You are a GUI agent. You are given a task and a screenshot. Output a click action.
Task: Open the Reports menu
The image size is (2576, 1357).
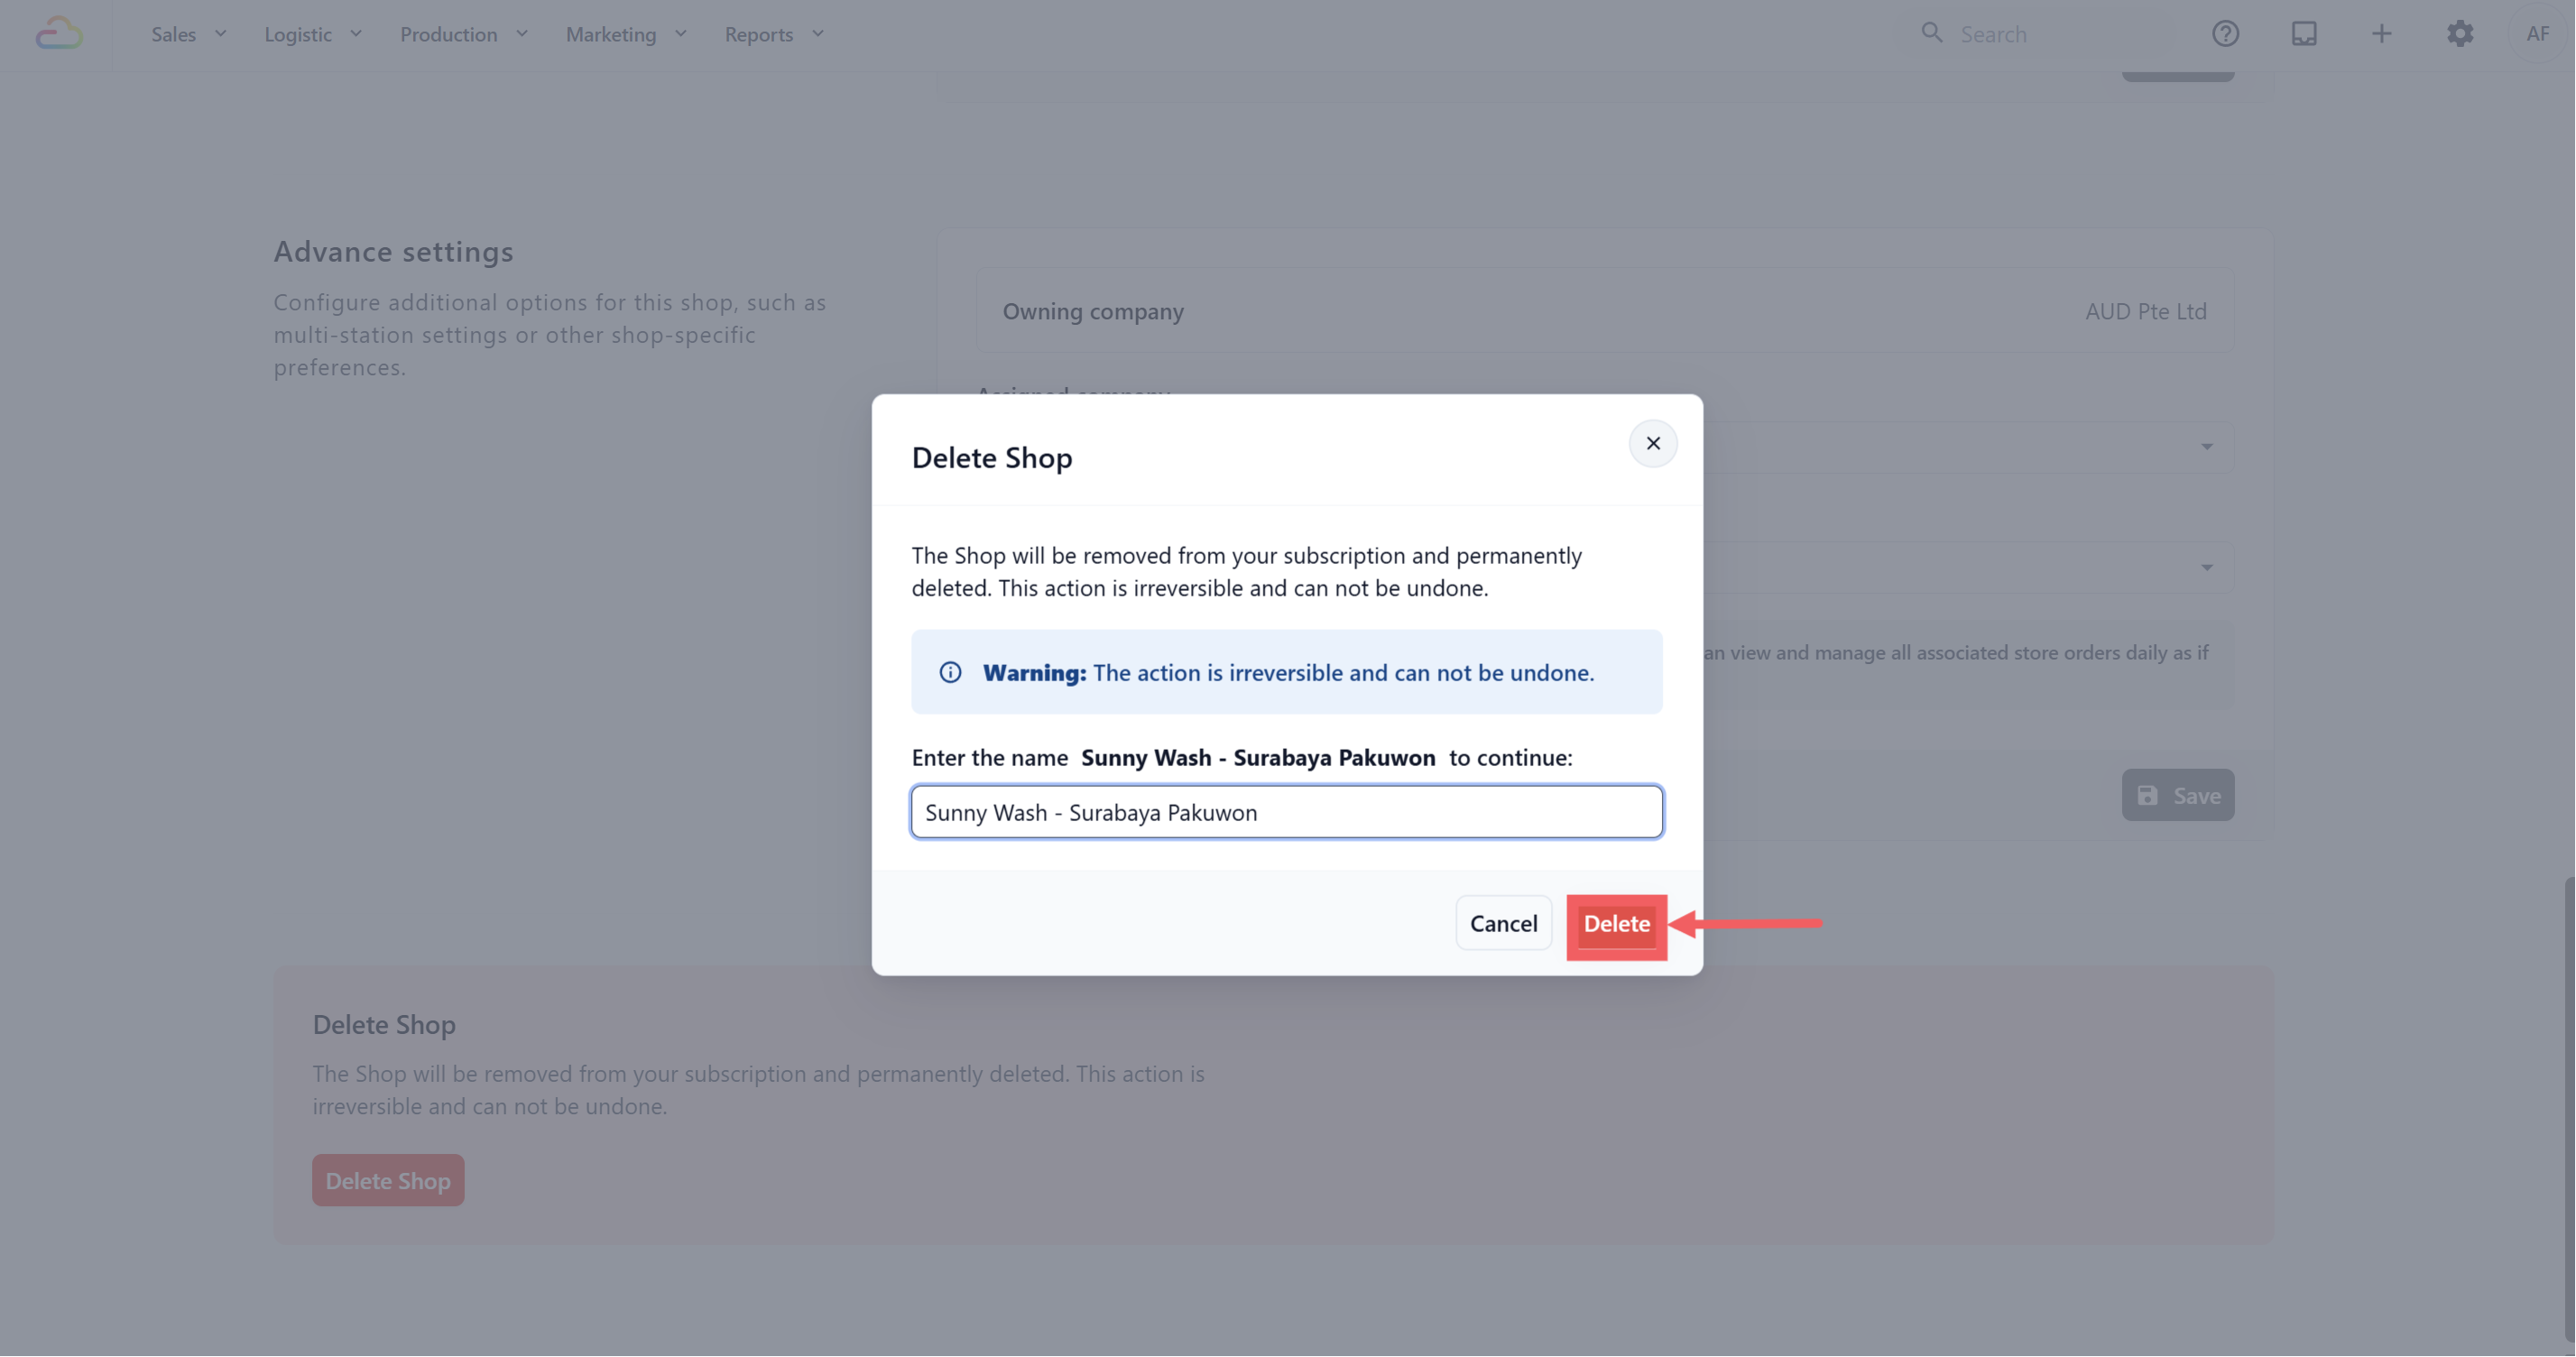coord(774,34)
